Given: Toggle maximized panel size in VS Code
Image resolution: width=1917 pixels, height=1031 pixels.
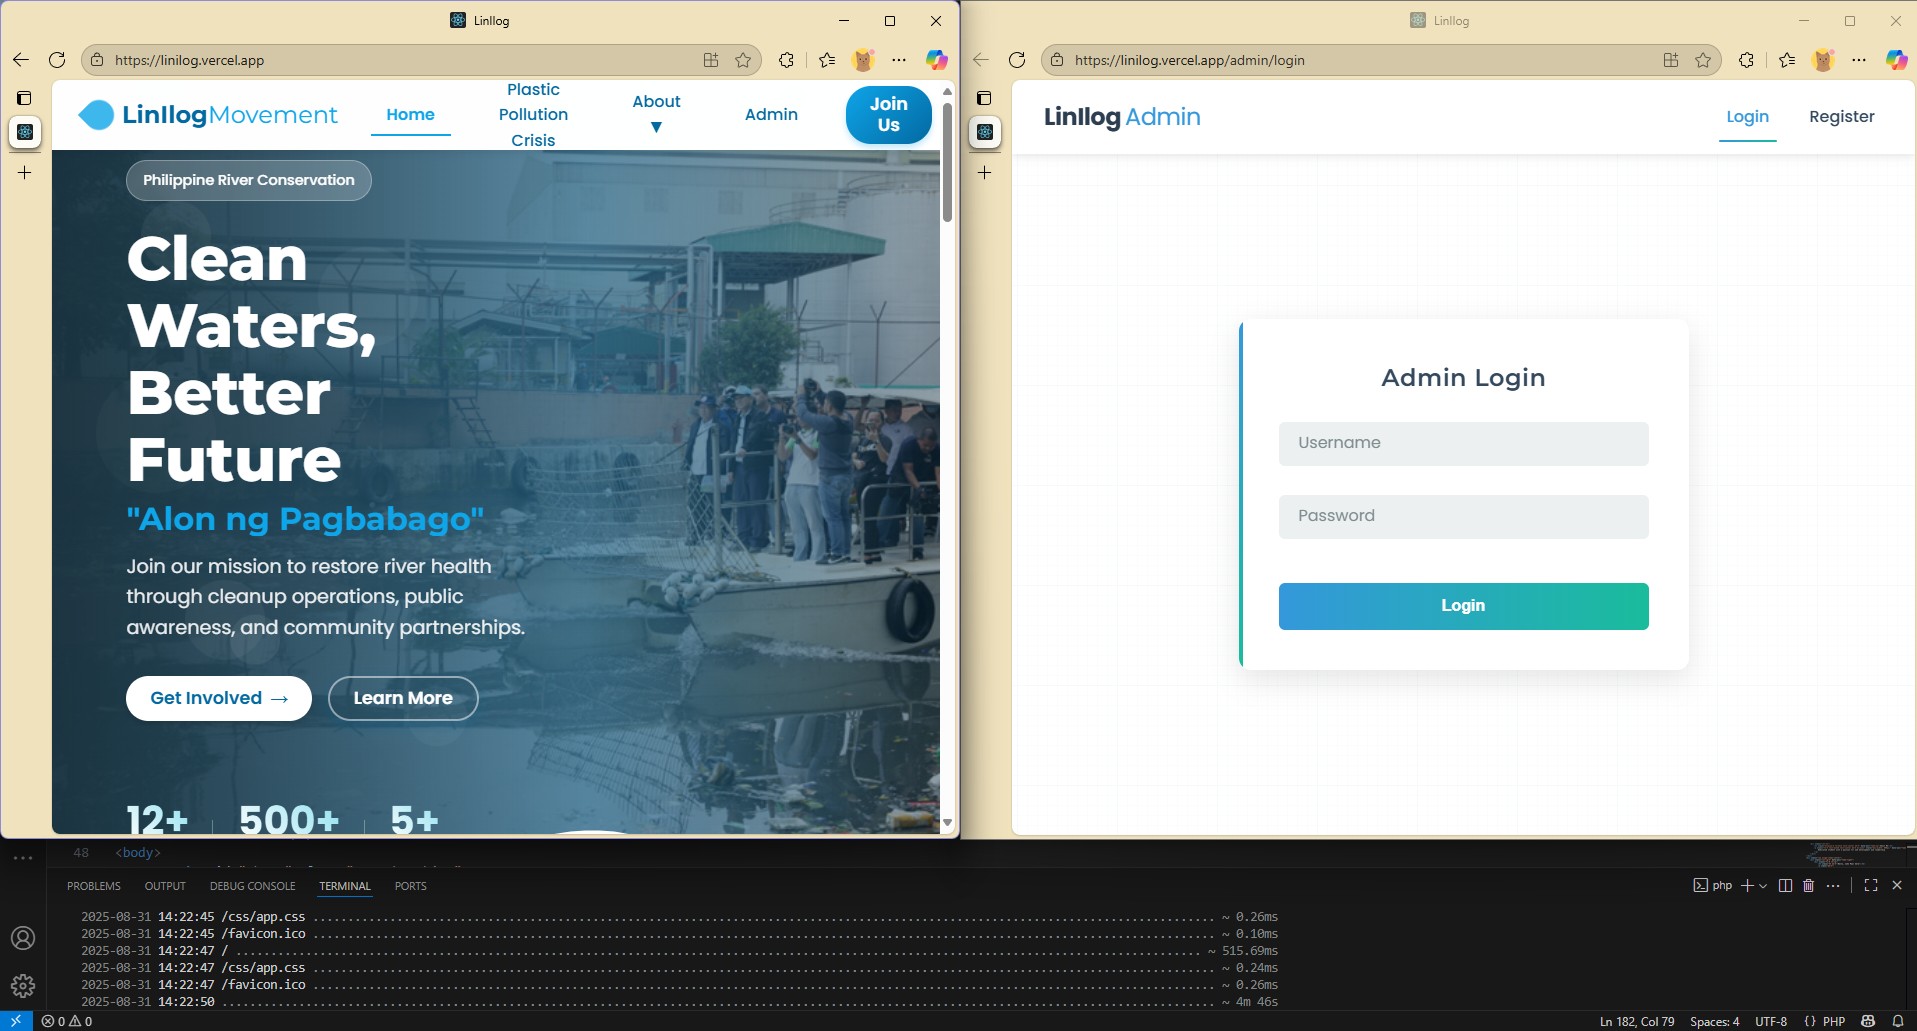Looking at the screenshot, I should [x=1870, y=885].
